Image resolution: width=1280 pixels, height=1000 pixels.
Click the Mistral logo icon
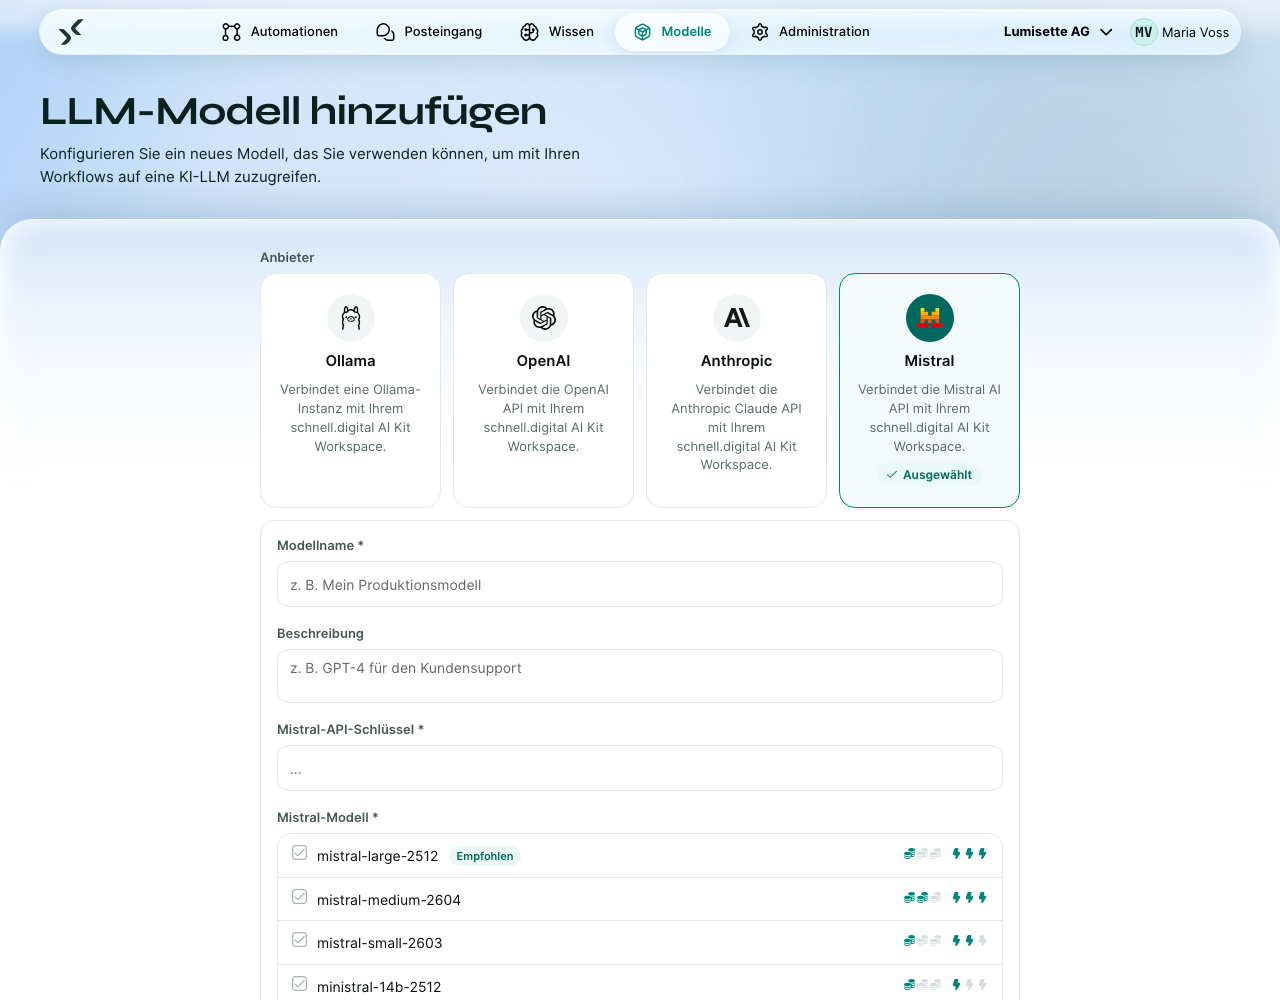930,318
